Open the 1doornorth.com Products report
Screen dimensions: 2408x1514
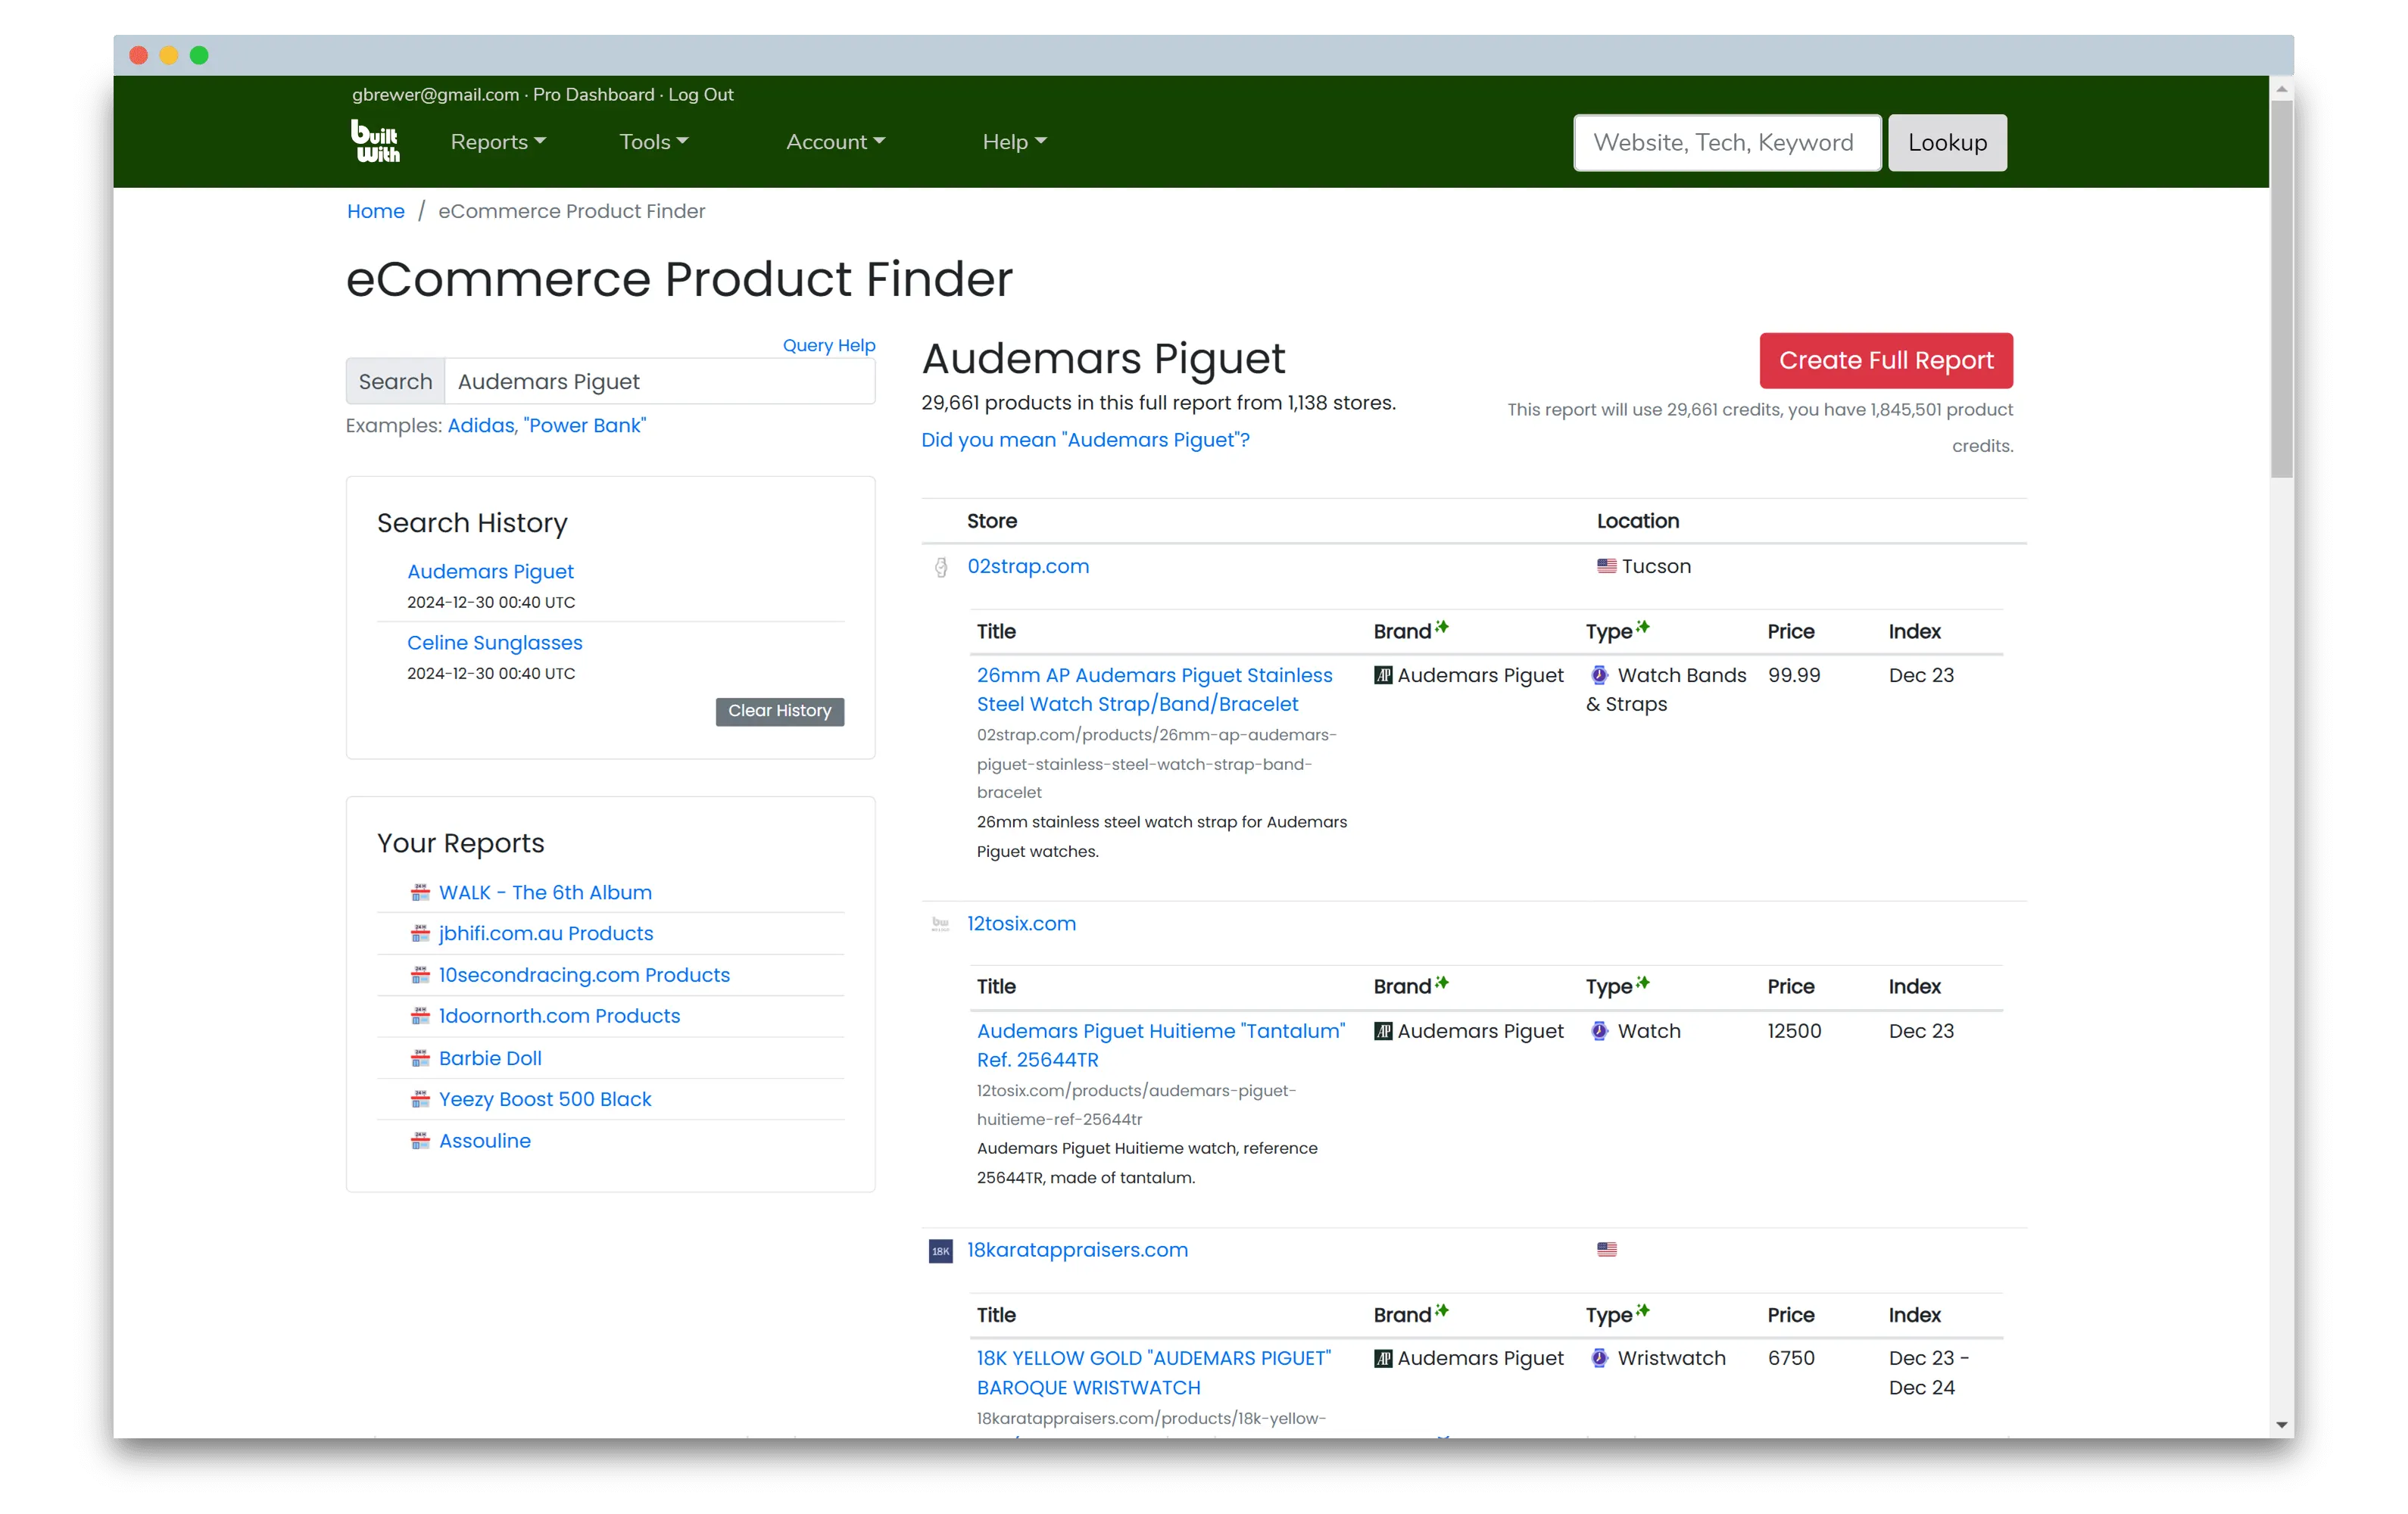coord(559,1015)
